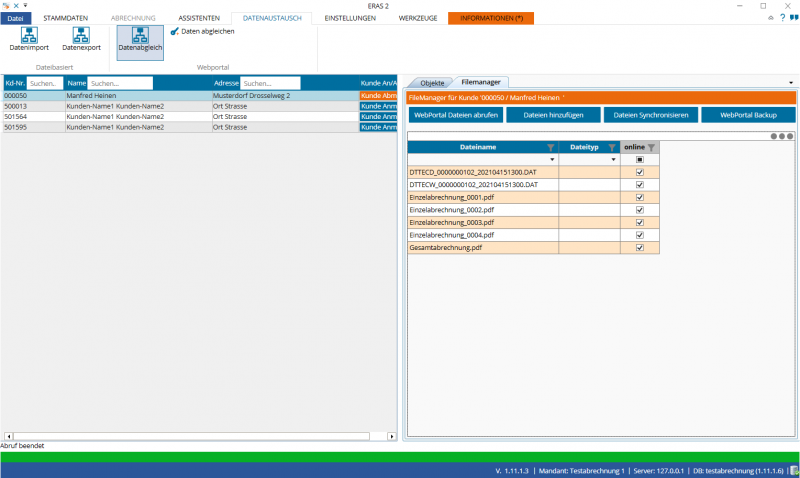Screen dimensions: 800x478
Task: Click the database status icon in status bar
Action: click(794, 471)
